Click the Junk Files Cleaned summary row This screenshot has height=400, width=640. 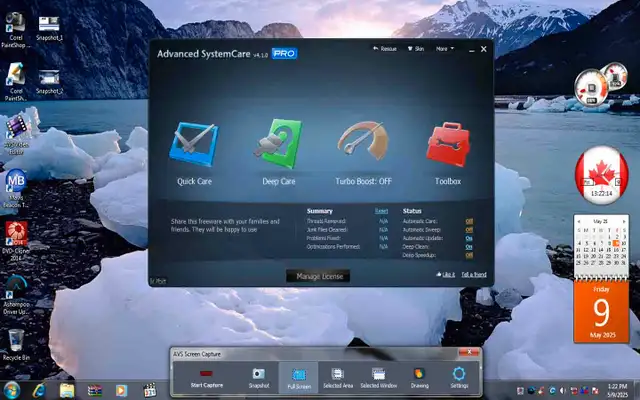point(347,230)
